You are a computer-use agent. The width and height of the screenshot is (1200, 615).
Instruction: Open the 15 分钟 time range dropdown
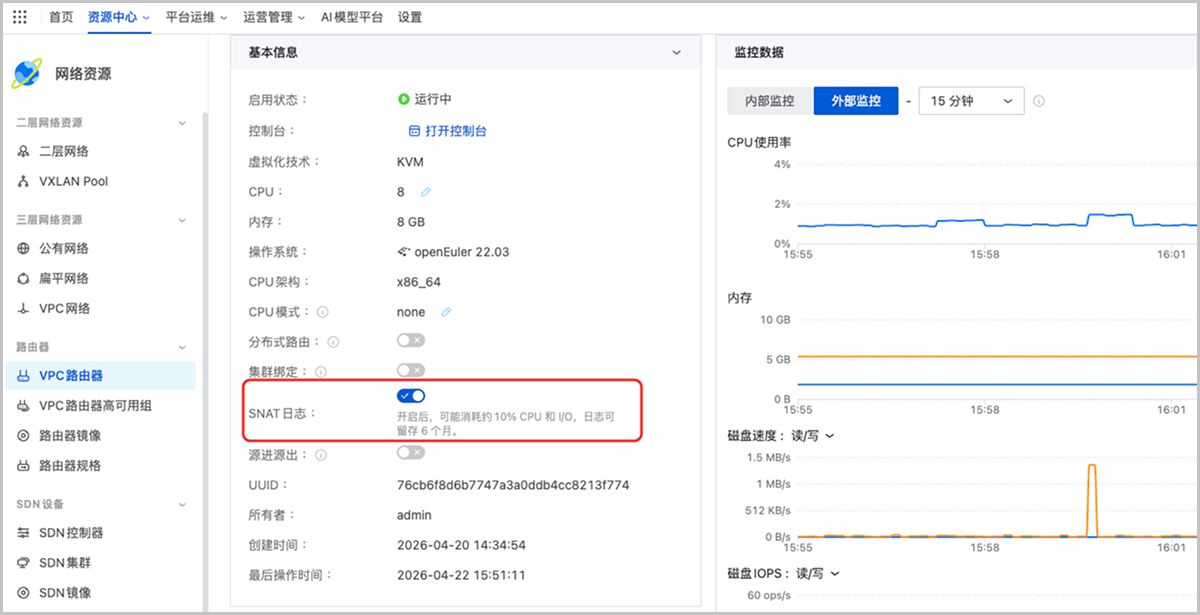coord(970,101)
